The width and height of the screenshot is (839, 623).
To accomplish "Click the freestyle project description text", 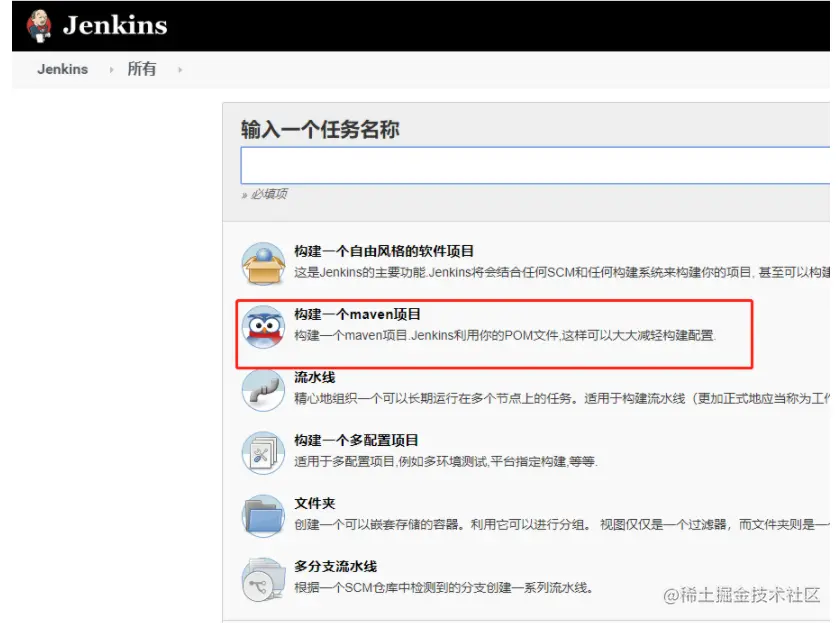I will pyautogui.click(x=562, y=272).
